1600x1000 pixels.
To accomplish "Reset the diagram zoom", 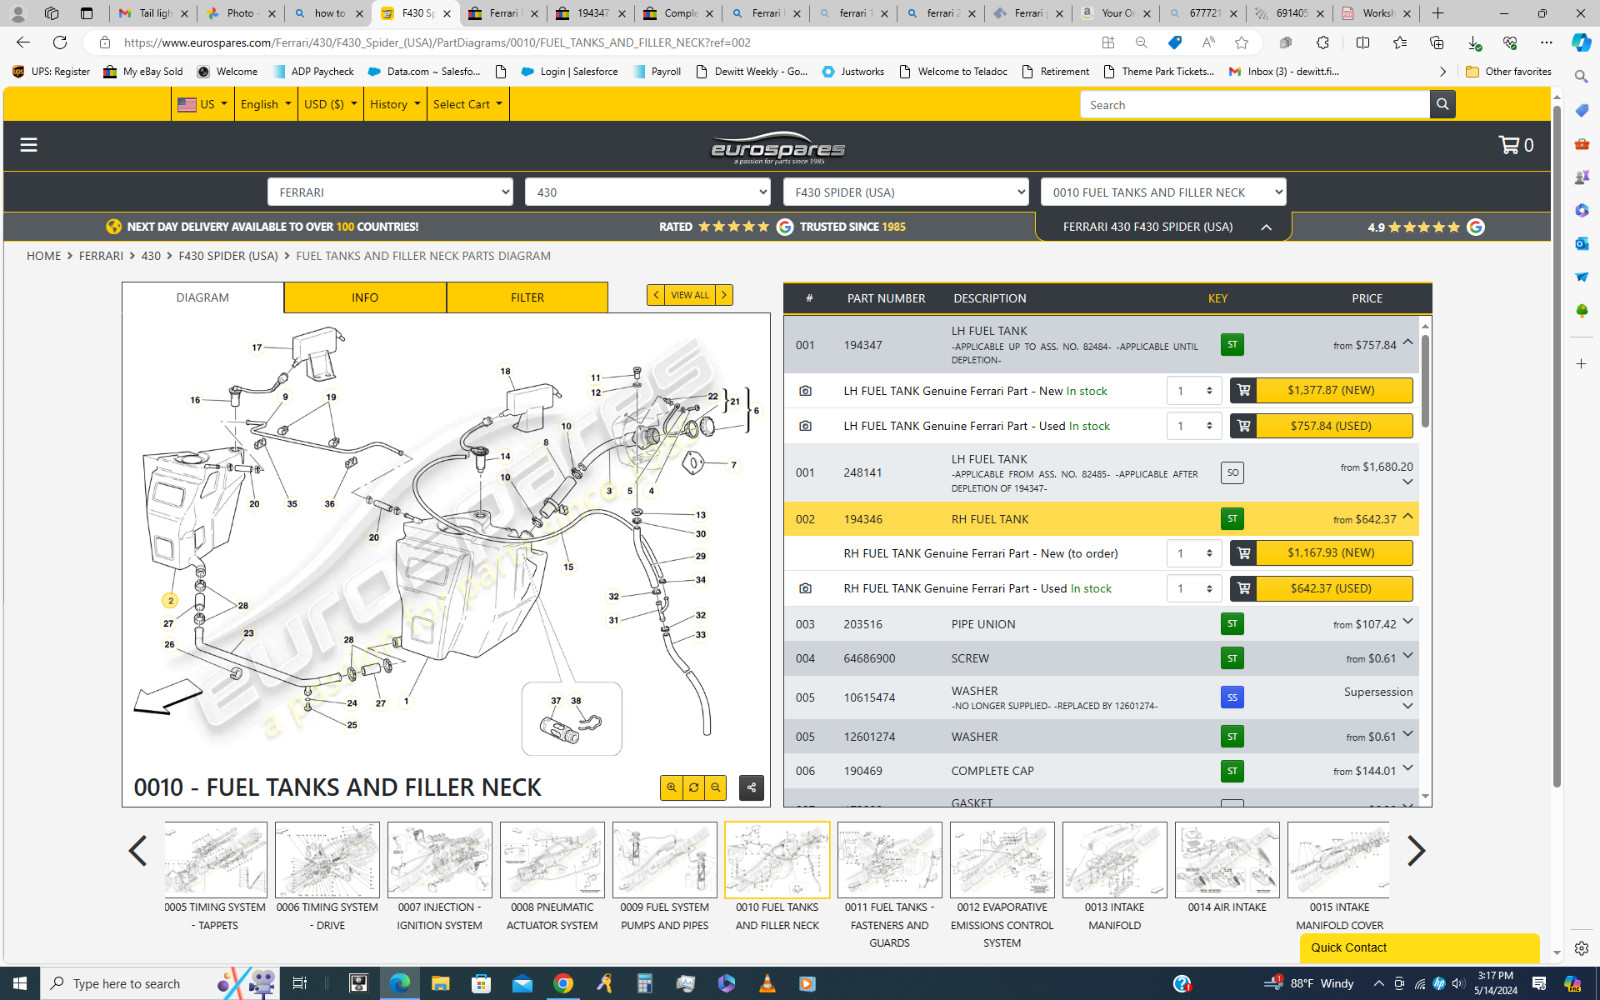I will pyautogui.click(x=693, y=788).
